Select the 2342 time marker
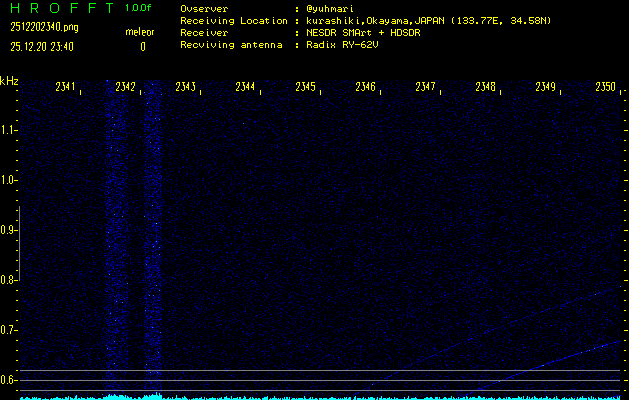 pos(126,88)
